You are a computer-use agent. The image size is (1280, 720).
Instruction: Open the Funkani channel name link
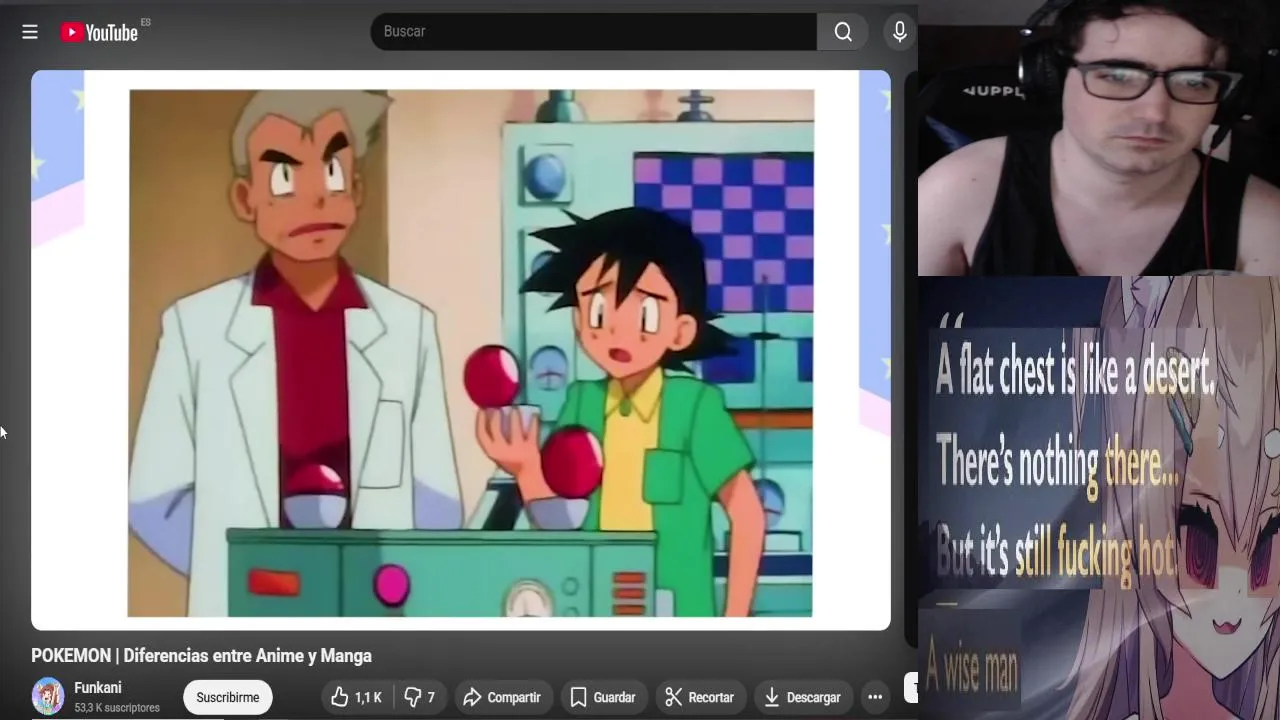pos(98,688)
